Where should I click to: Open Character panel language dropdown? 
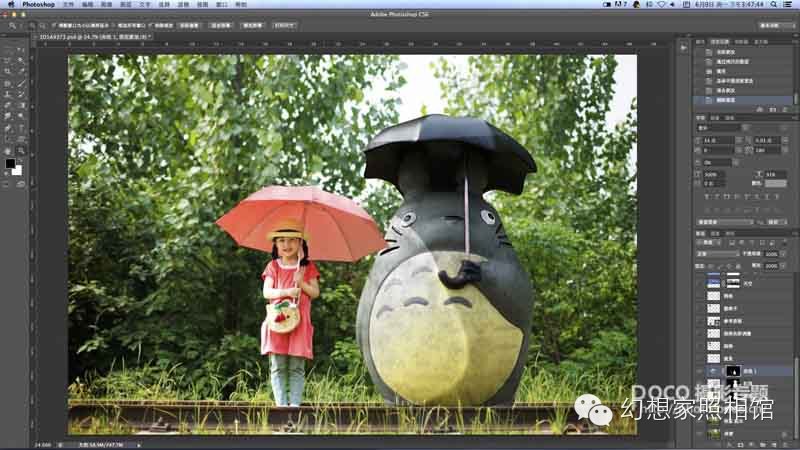pyautogui.click(x=725, y=222)
